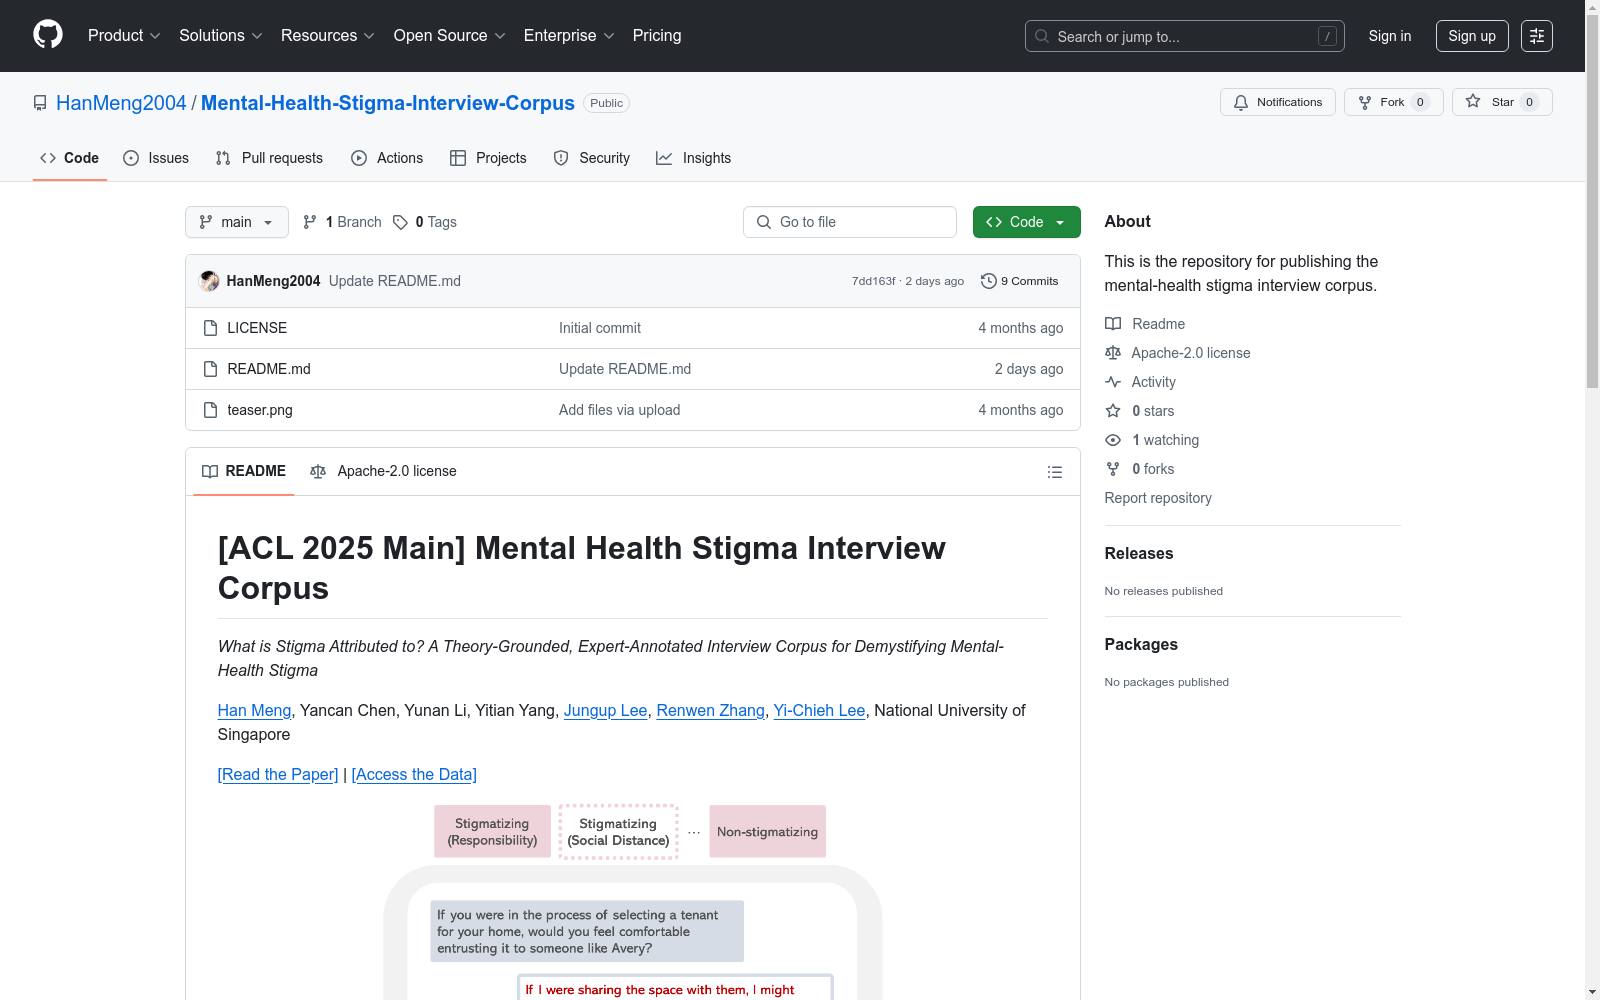The height and width of the screenshot is (1000, 1600).
Task: Open the Resources dropdown
Action: [328, 36]
